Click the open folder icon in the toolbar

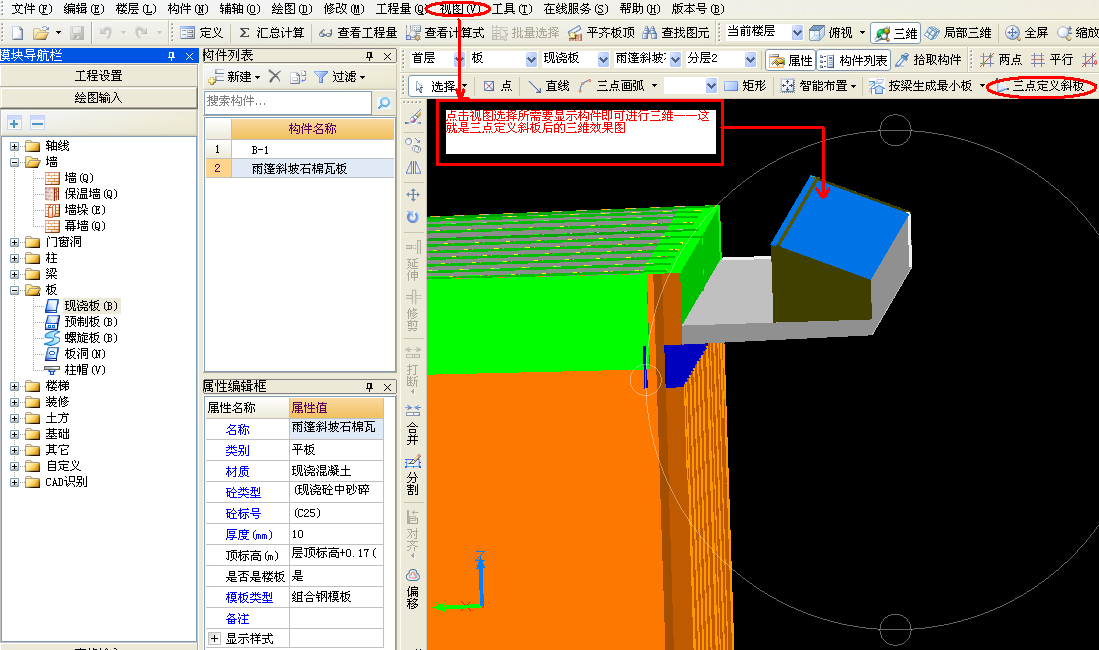pos(41,33)
